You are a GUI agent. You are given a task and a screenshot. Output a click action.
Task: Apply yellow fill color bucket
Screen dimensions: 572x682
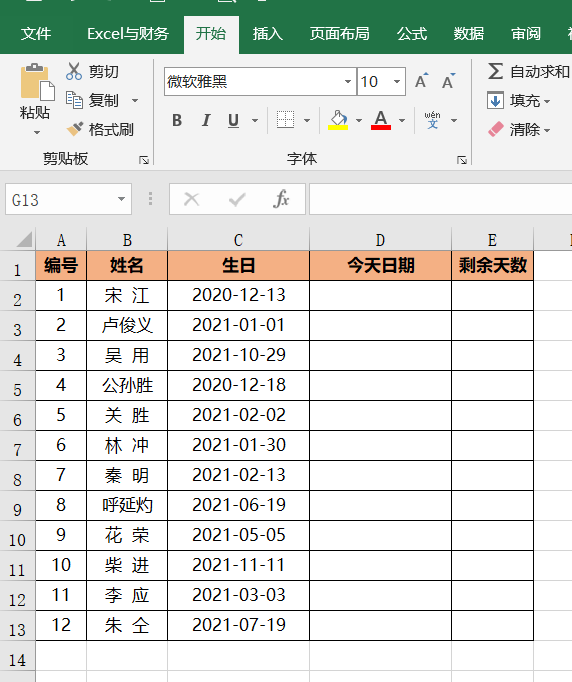pos(338,120)
